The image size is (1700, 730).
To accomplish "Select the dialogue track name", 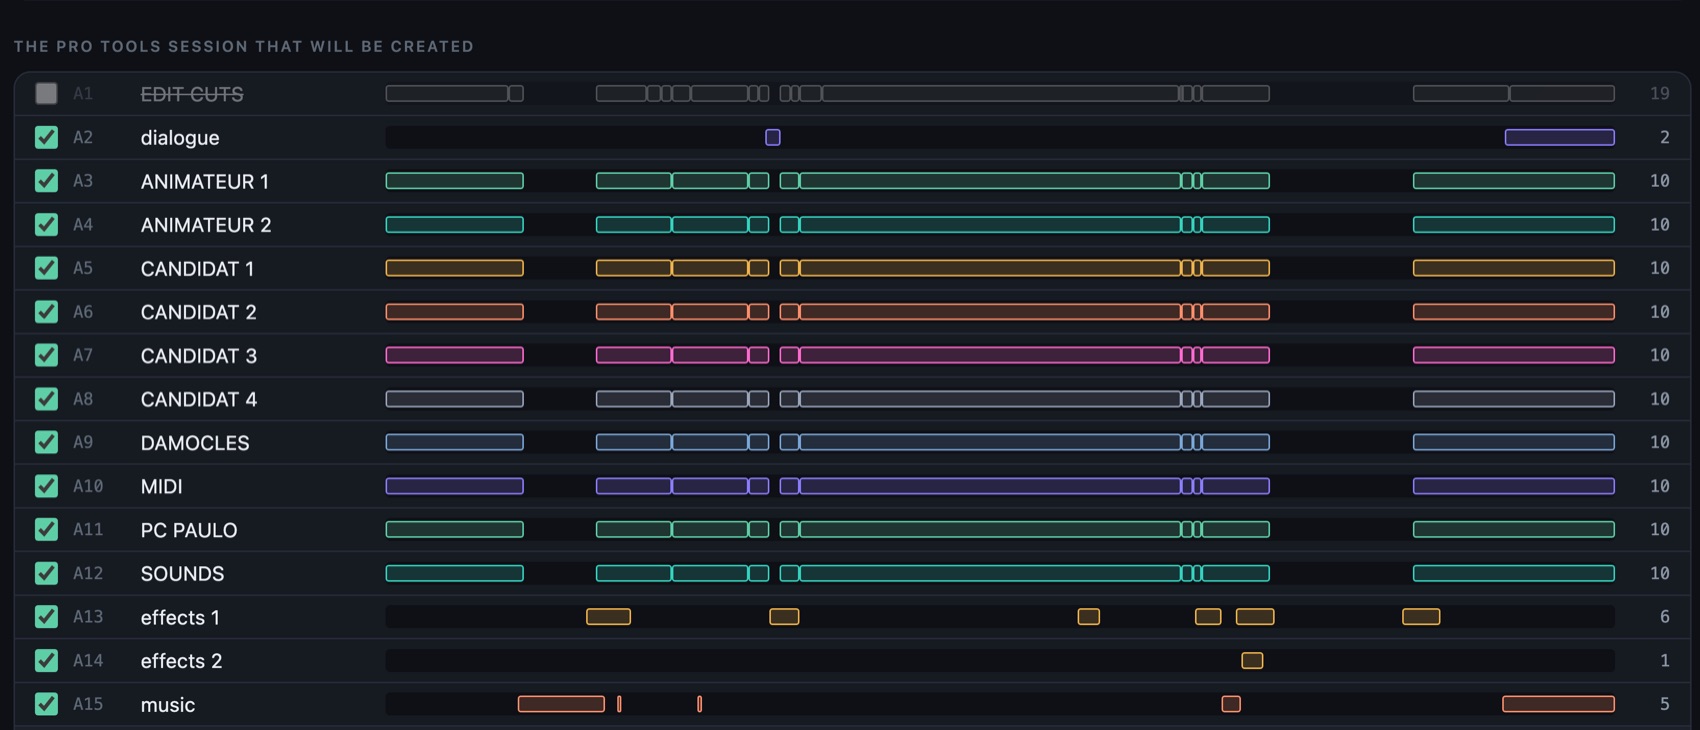I will pos(180,138).
